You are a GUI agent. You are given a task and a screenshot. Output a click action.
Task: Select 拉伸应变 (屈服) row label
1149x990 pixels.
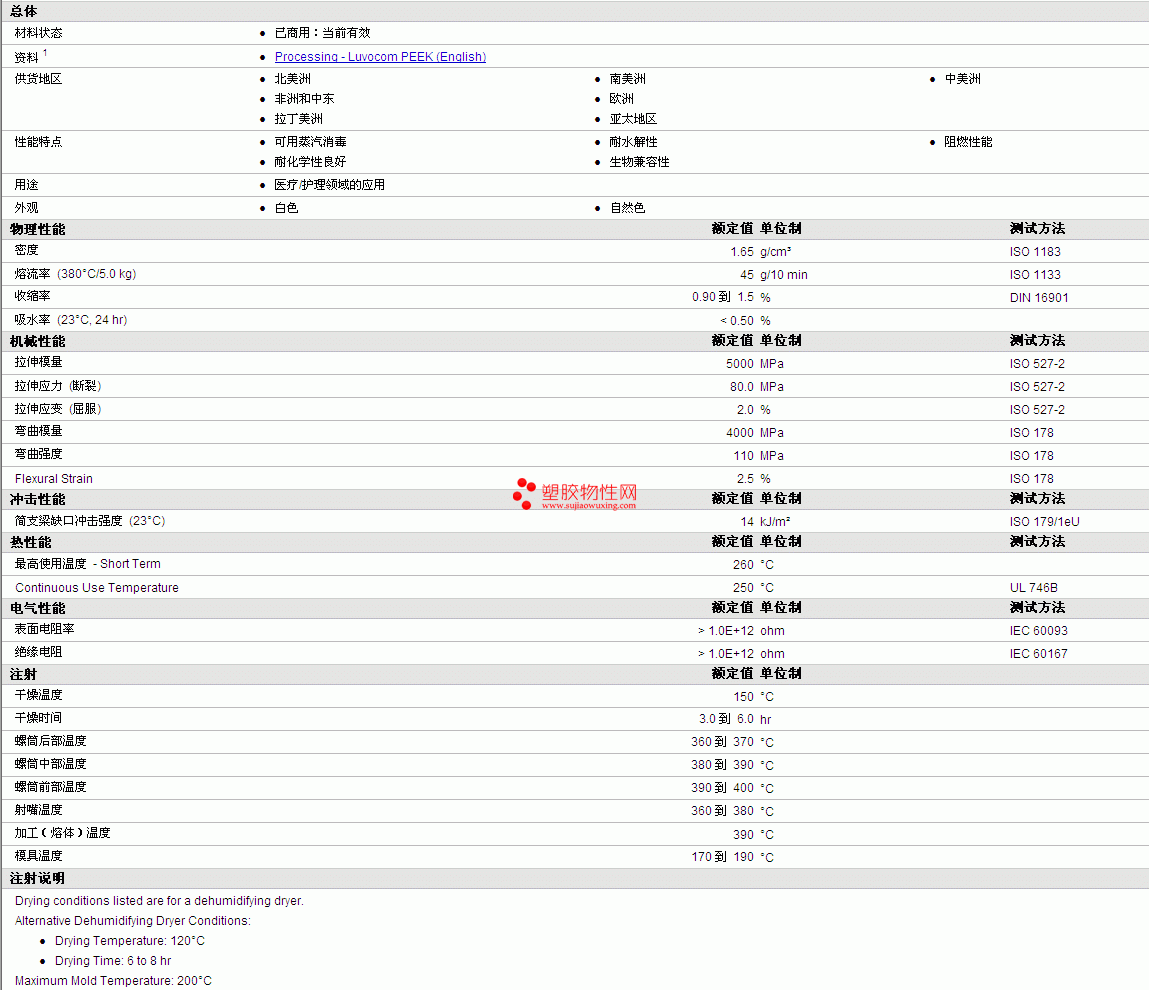[59, 408]
